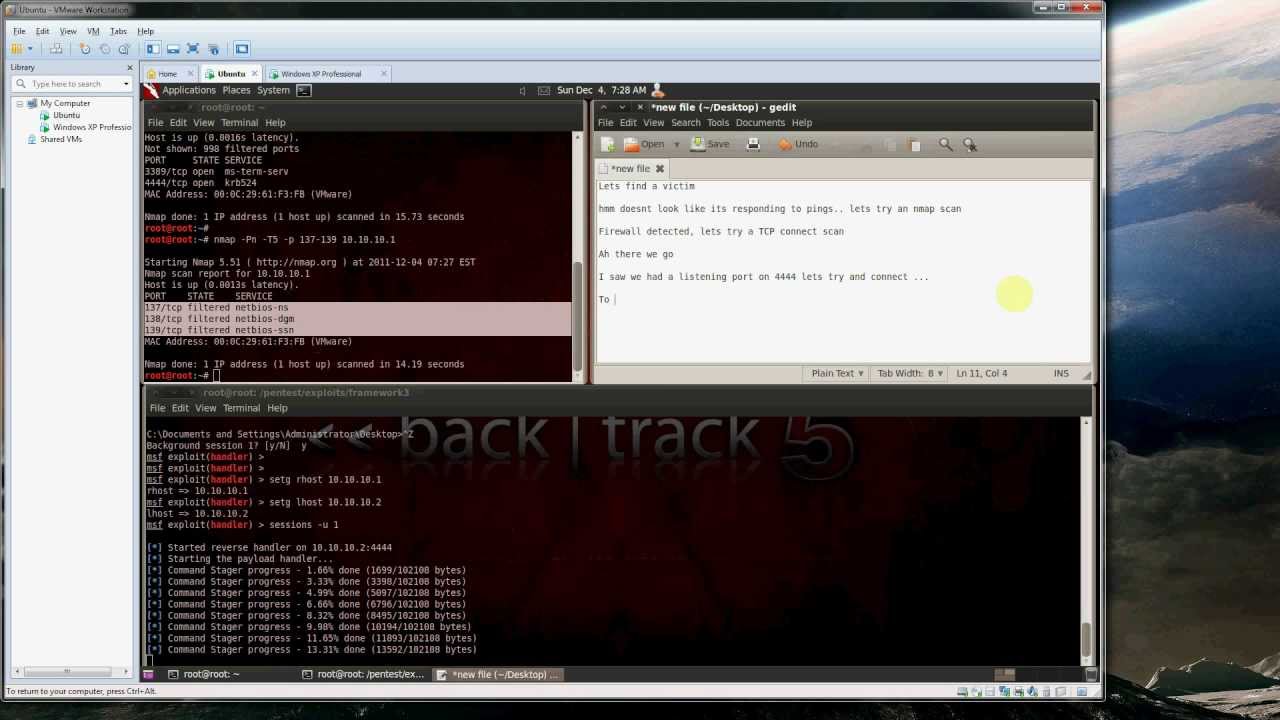This screenshot has width=1280, height=720.
Task: Open the System menu in GNOME panel
Action: click(x=273, y=90)
